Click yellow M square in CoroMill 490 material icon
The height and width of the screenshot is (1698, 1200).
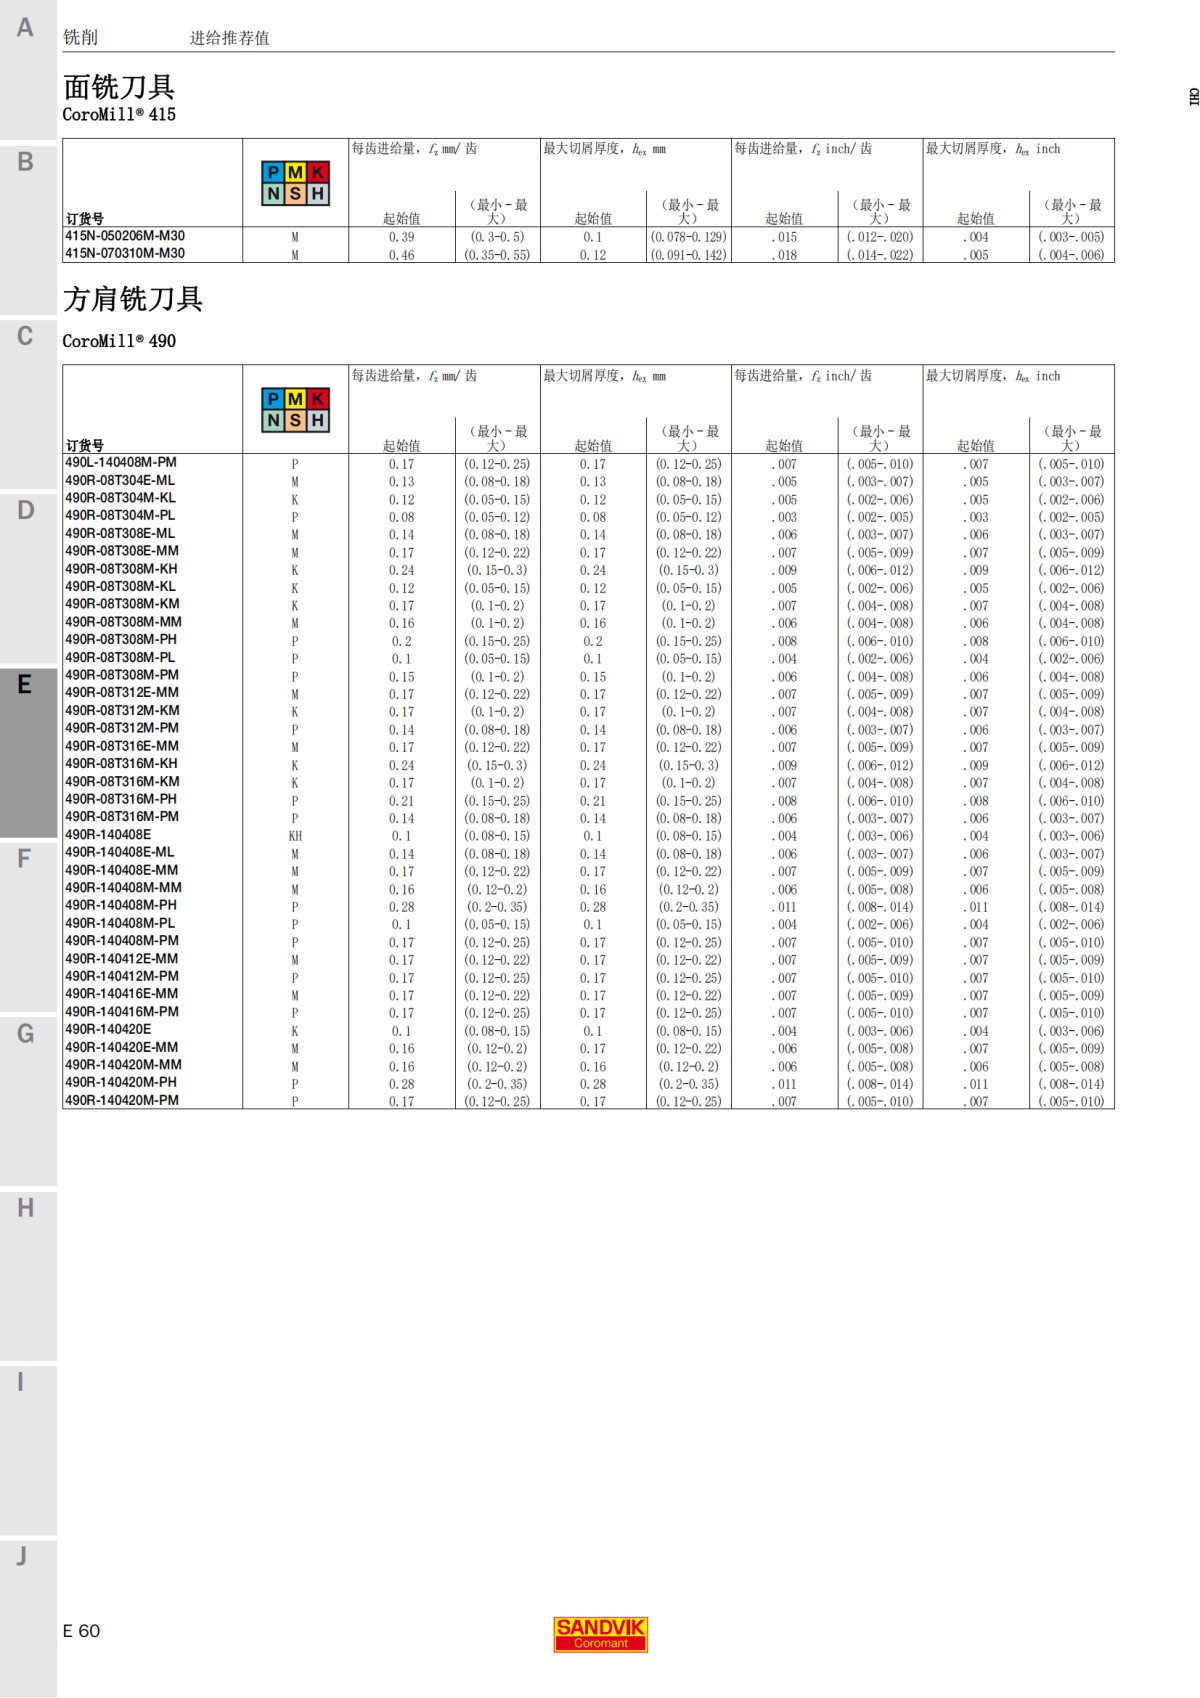tap(295, 399)
